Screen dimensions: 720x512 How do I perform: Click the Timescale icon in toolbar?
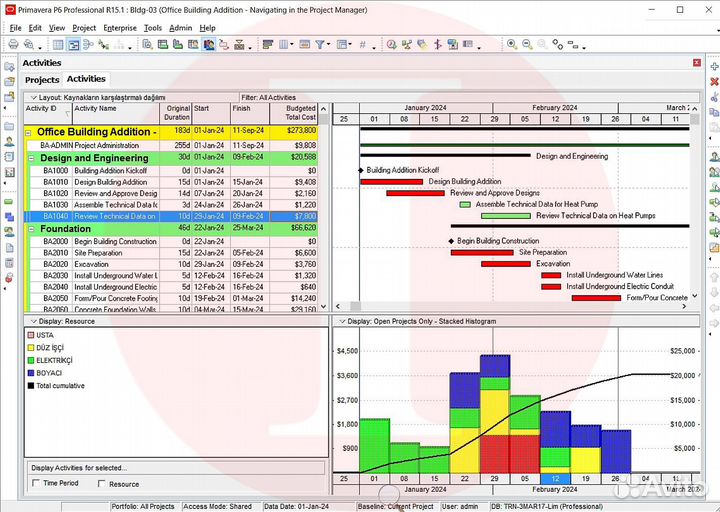(x=304, y=45)
